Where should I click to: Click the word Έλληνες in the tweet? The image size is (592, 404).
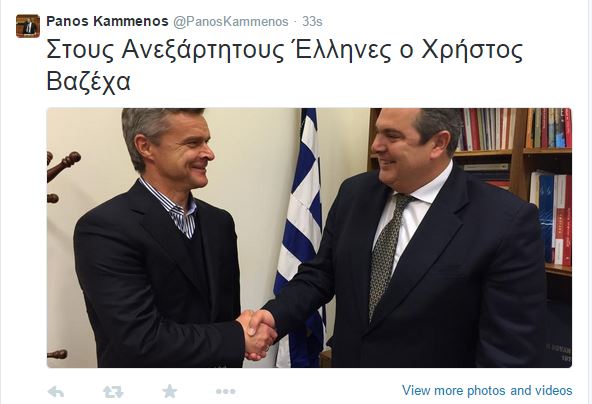[x=343, y=49]
